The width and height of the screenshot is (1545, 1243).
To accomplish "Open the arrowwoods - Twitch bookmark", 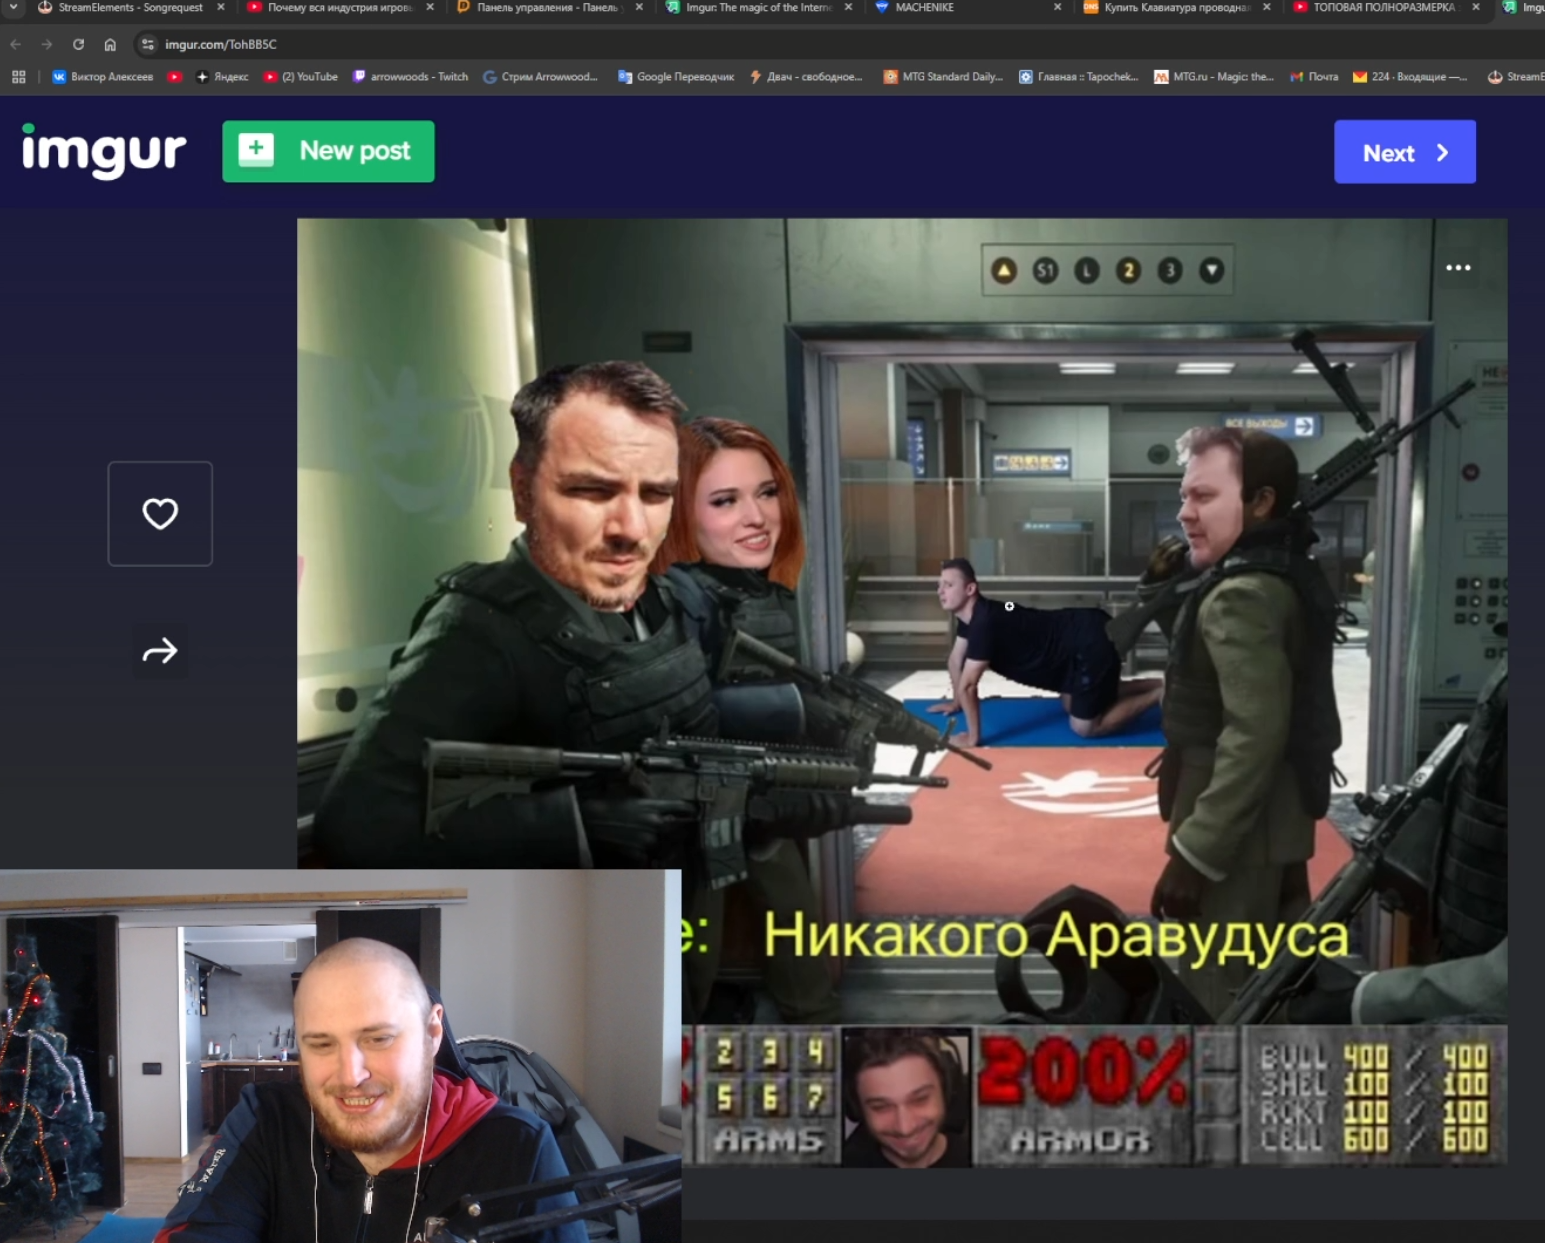I will (x=410, y=77).
